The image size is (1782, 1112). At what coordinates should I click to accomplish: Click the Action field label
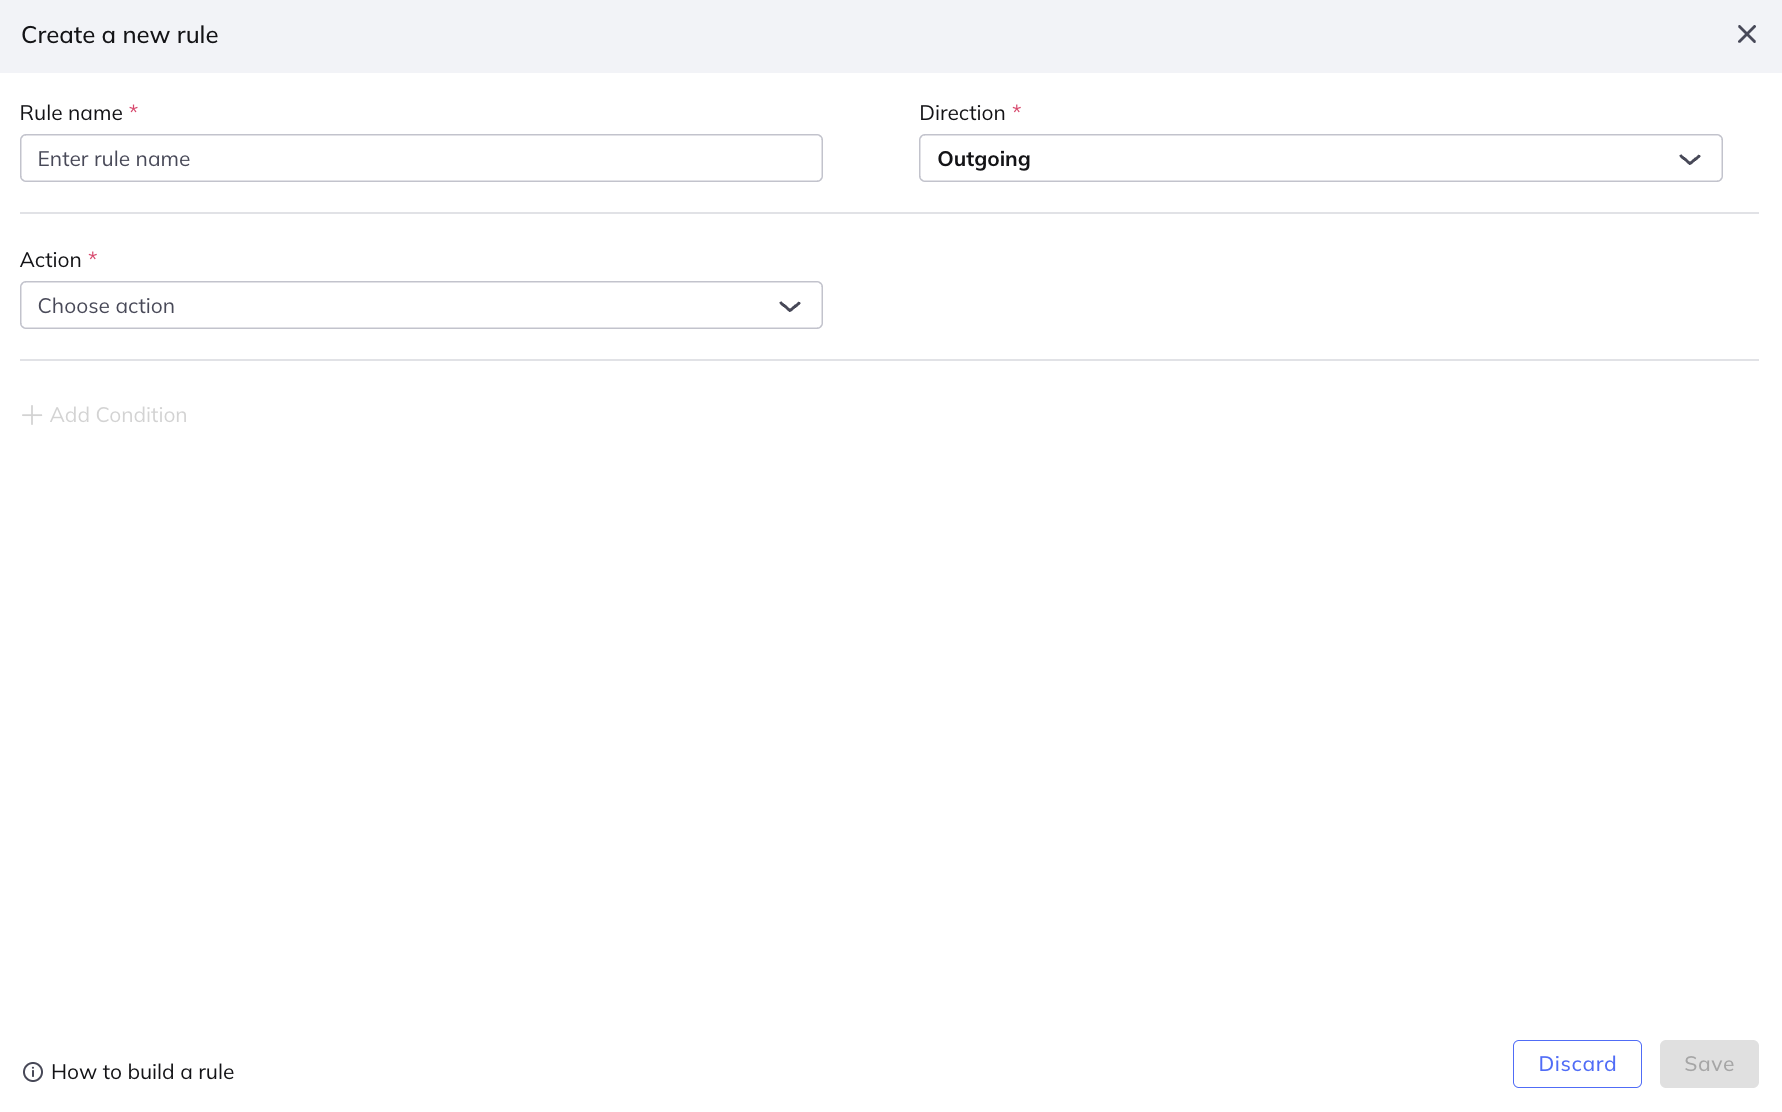point(50,260)
